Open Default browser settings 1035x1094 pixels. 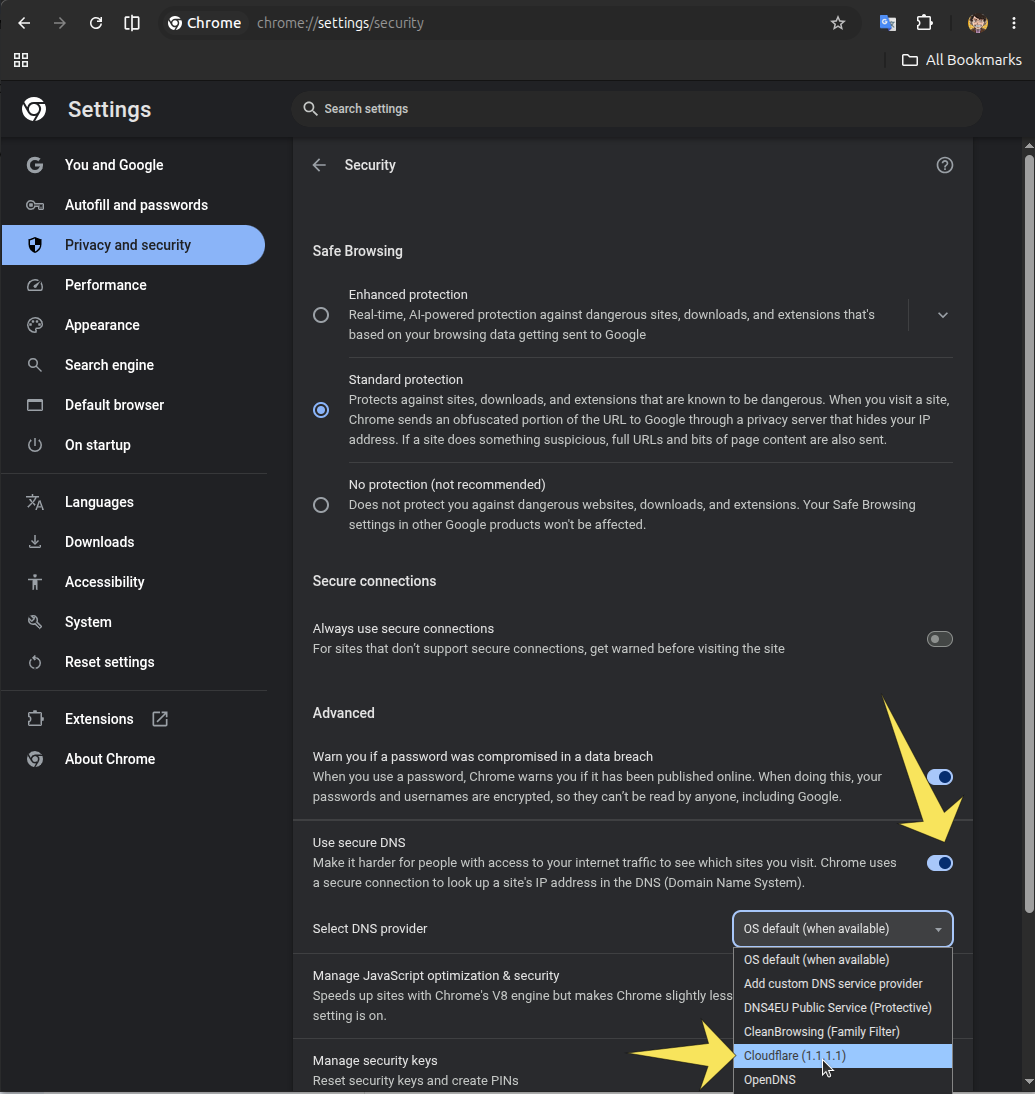point(133,405)
